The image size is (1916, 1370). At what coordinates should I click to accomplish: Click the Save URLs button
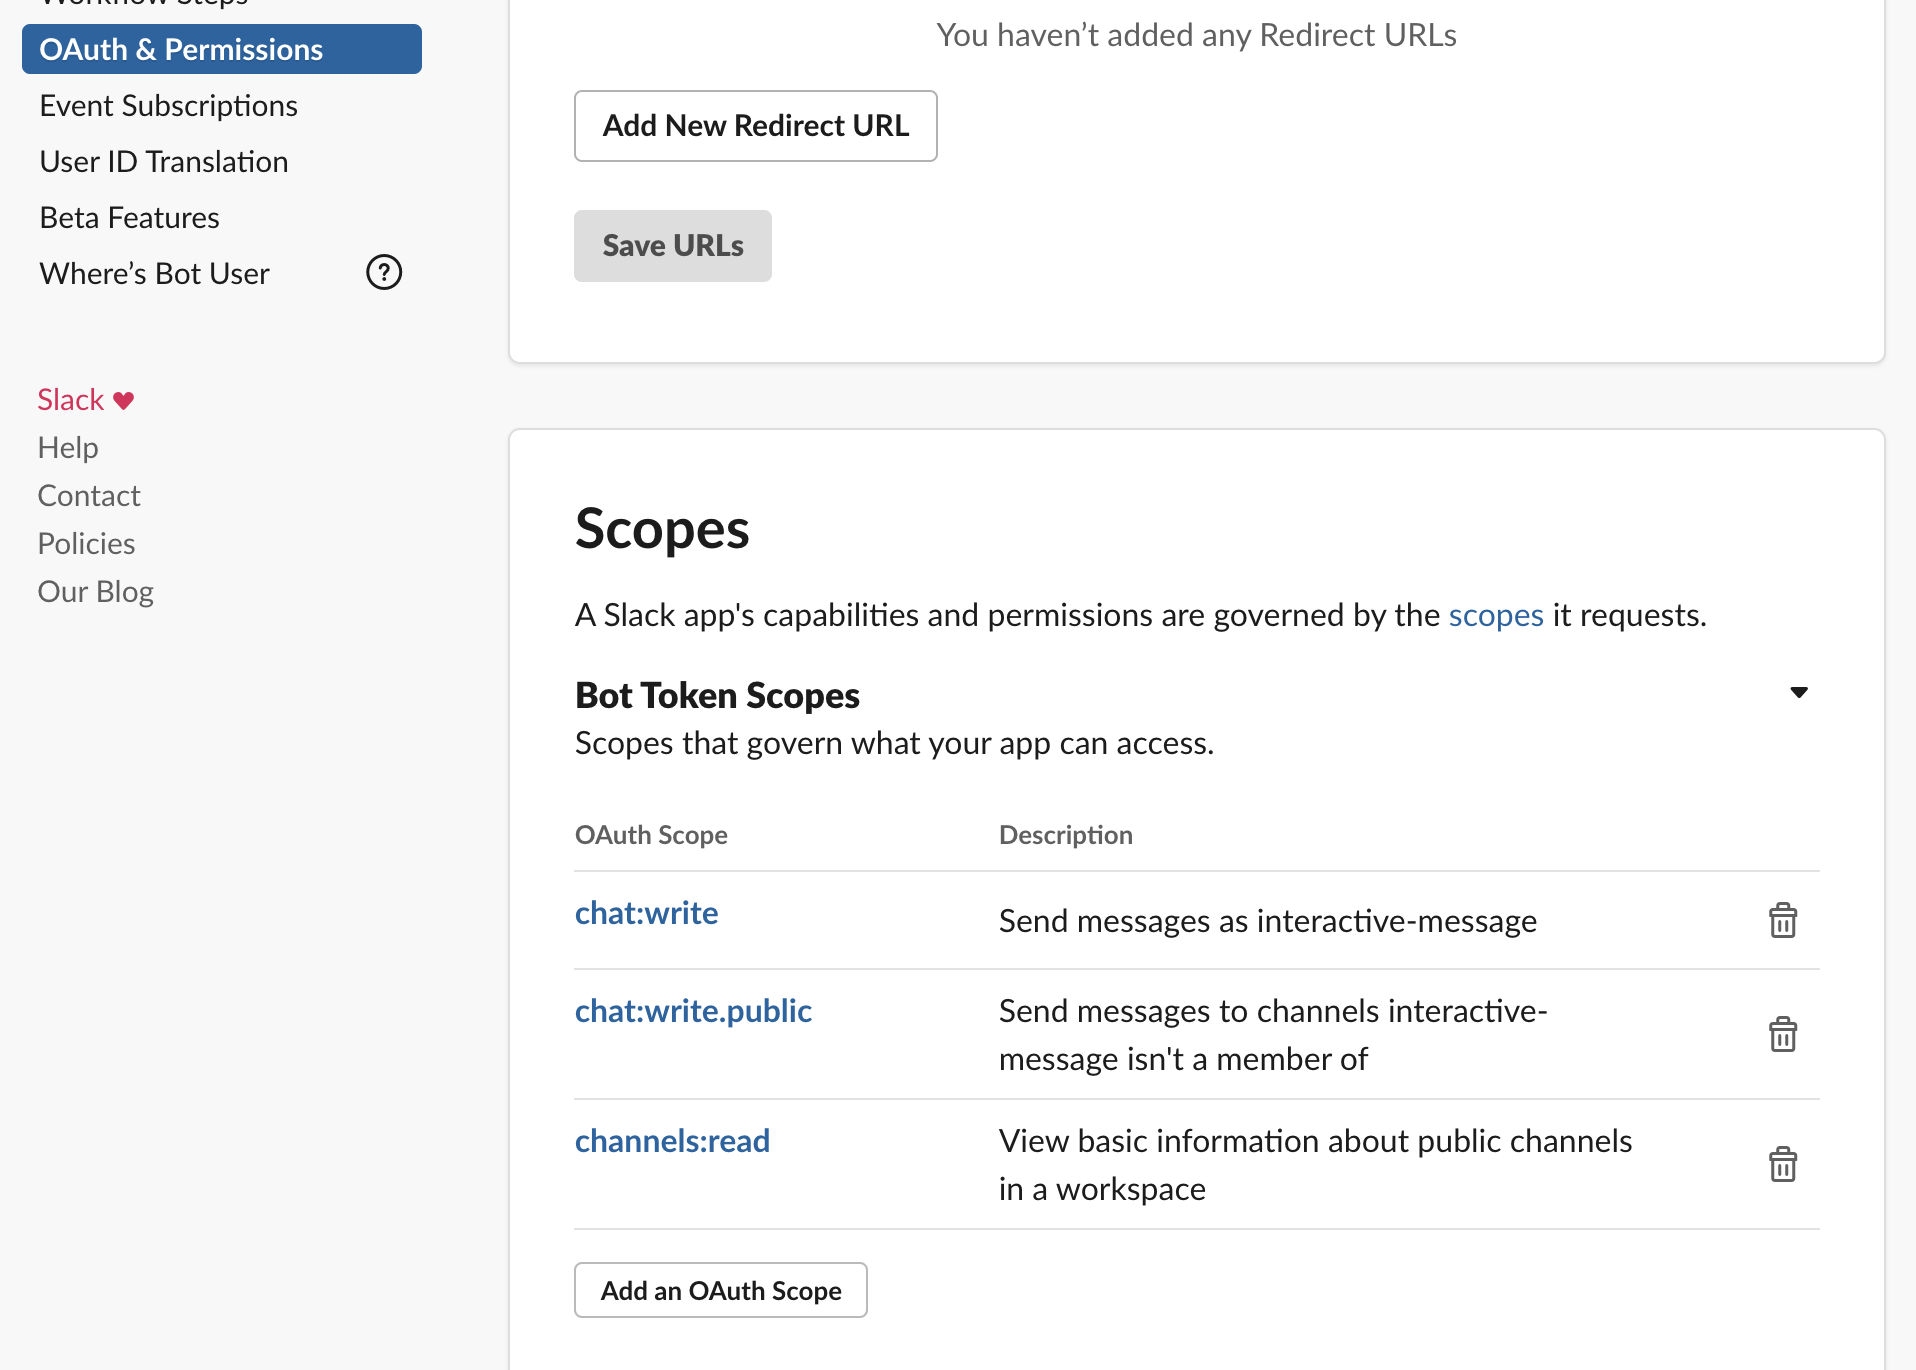672,245
